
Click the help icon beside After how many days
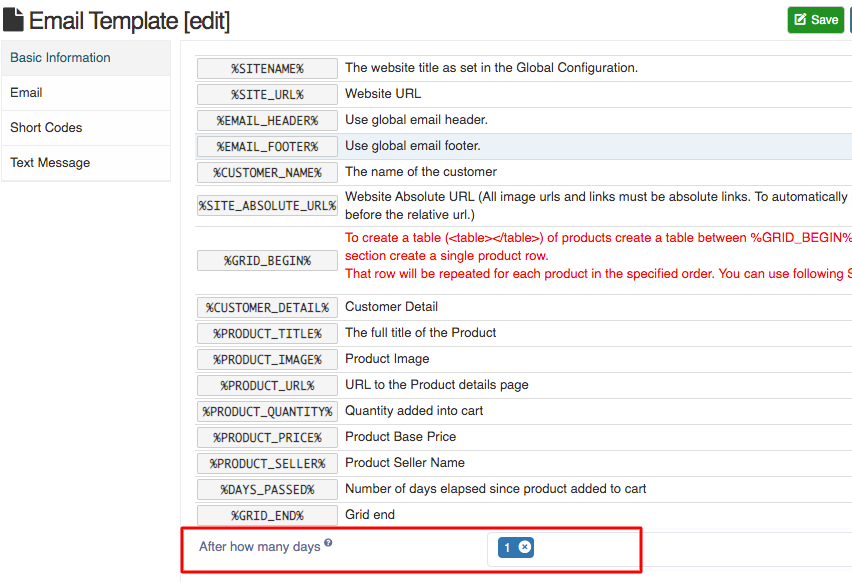tap(328, 542)
